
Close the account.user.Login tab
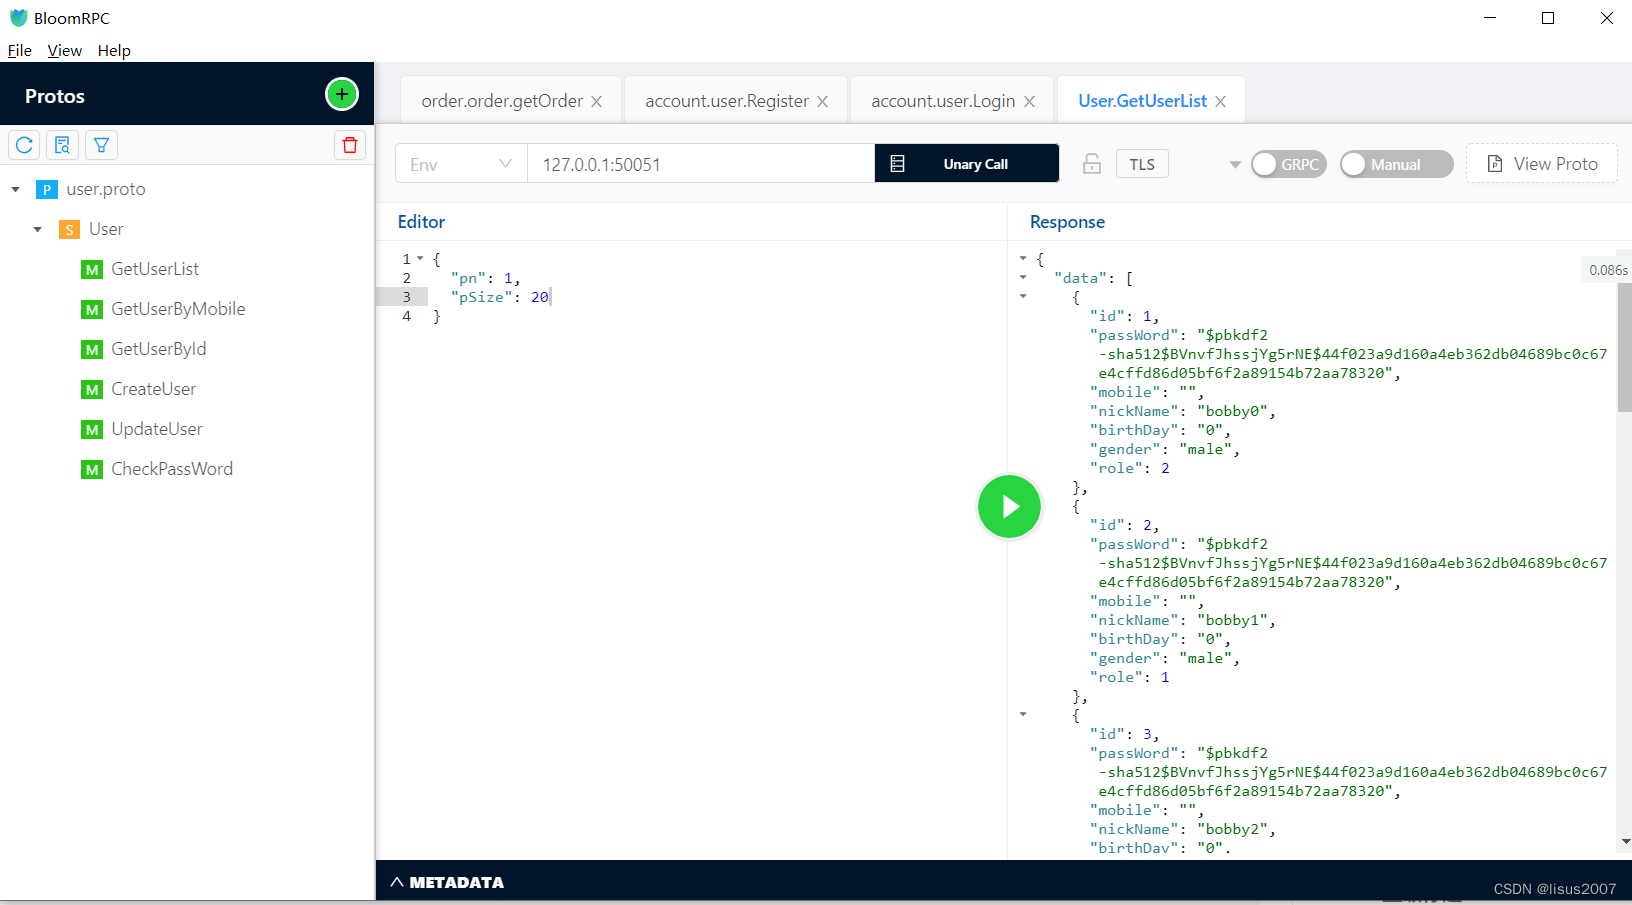(x=1029, y=102)
